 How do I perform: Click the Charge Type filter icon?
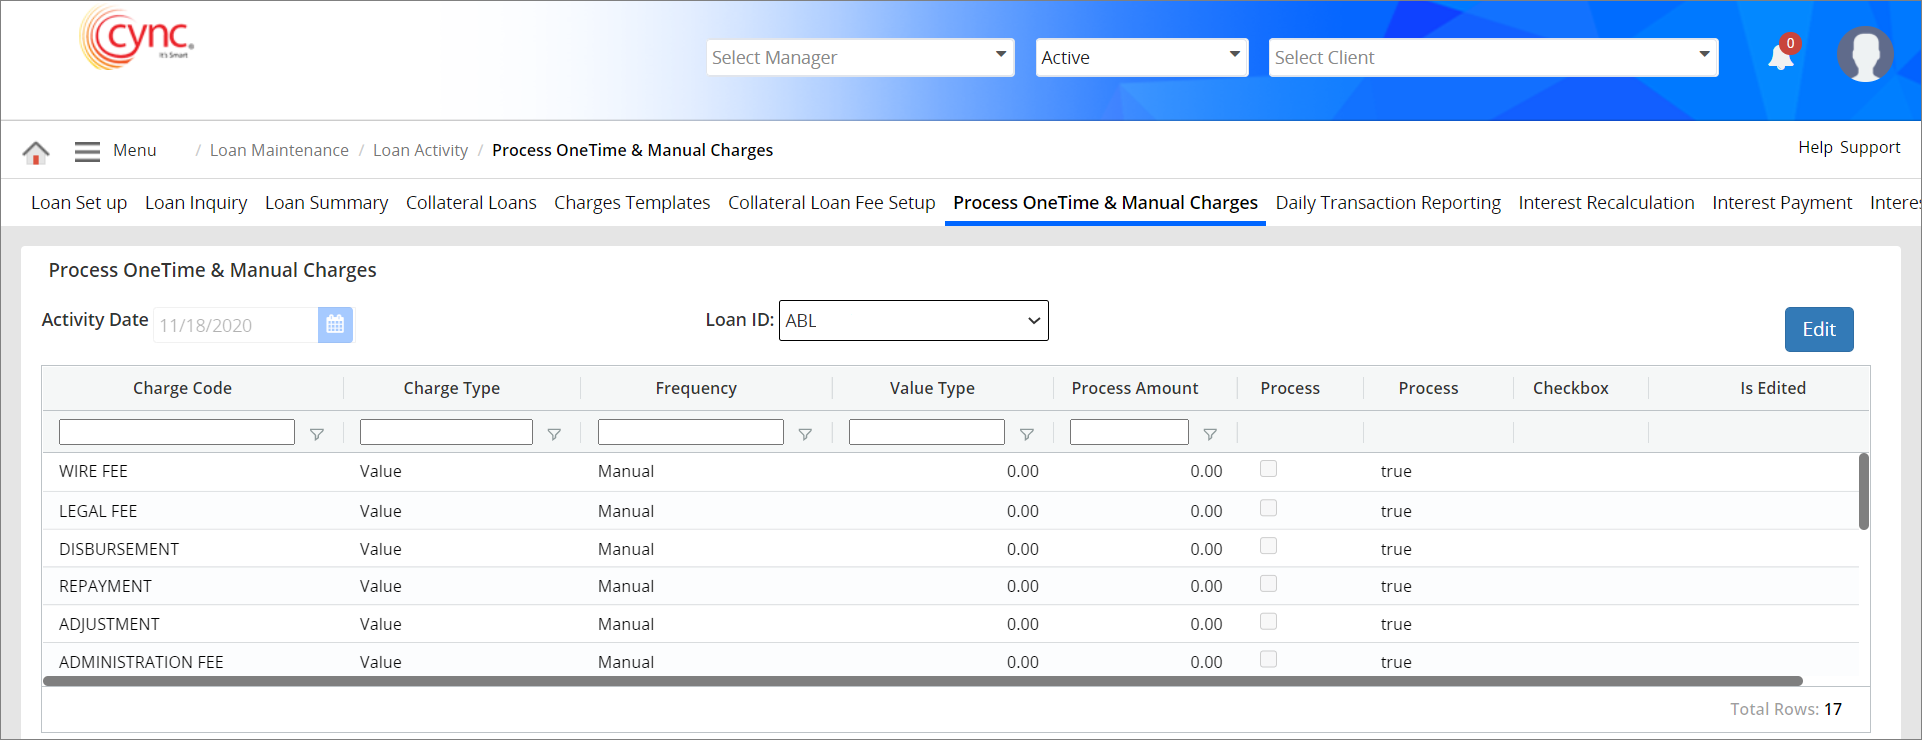[554, 434]
